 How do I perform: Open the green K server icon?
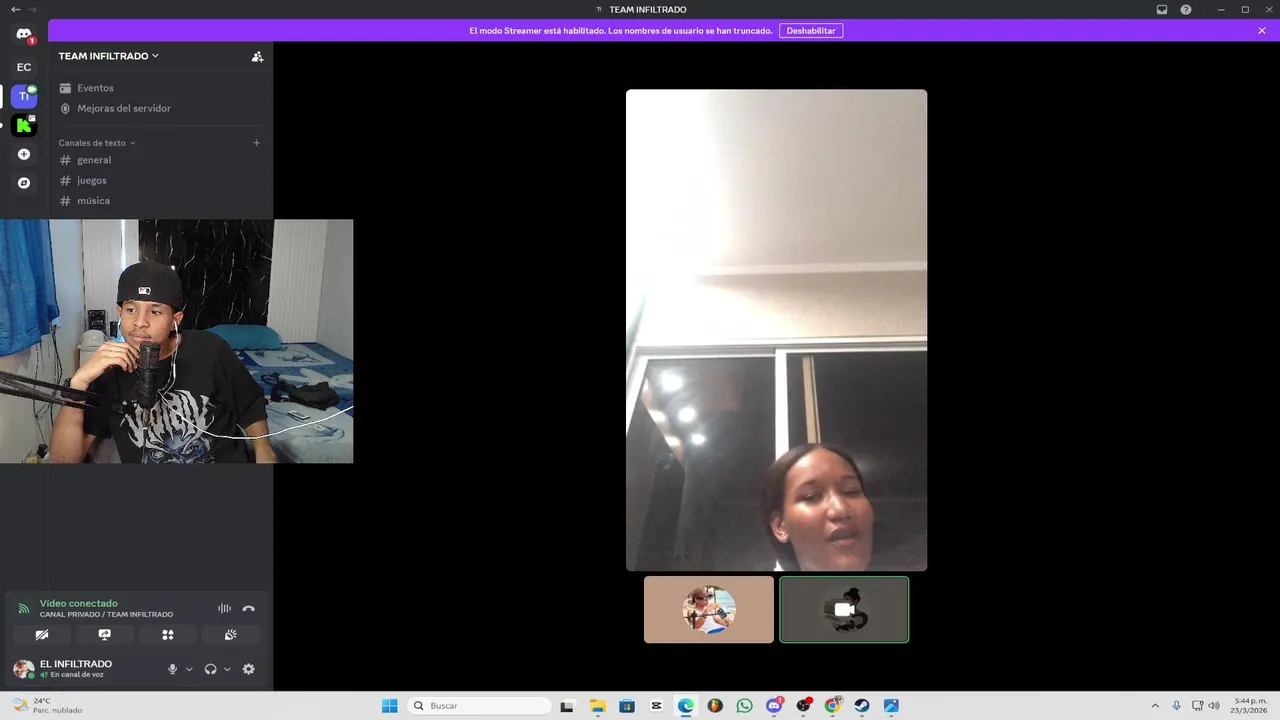tap(24, 125)
